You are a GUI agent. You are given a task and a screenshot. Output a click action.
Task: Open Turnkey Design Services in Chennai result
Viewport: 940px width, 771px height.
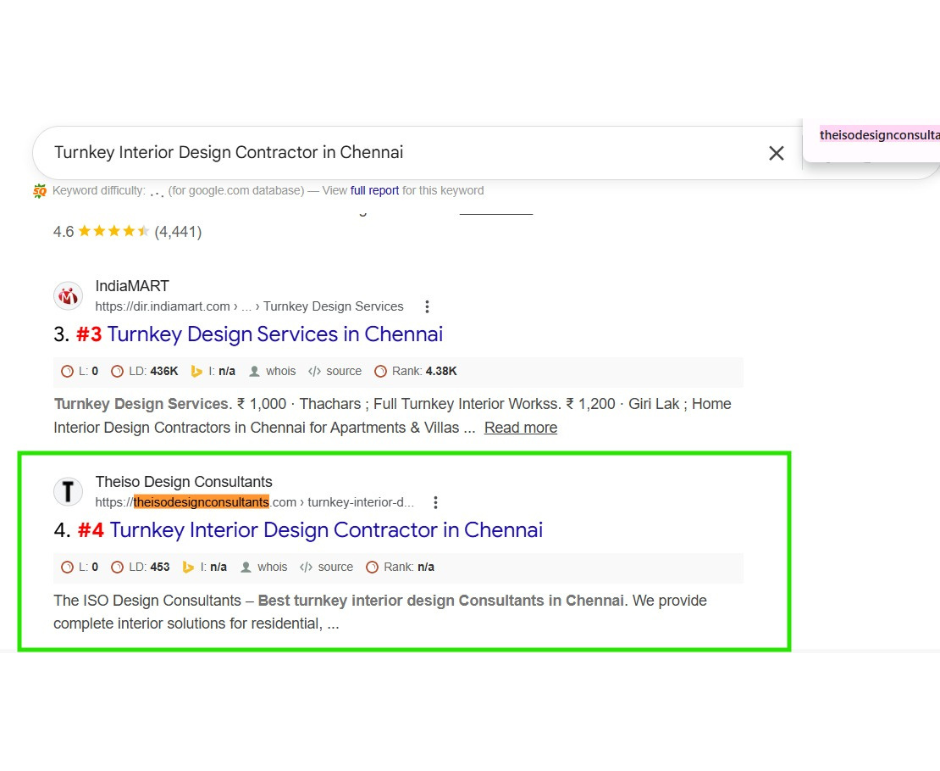pyautogui.click(x=275, y=334)
